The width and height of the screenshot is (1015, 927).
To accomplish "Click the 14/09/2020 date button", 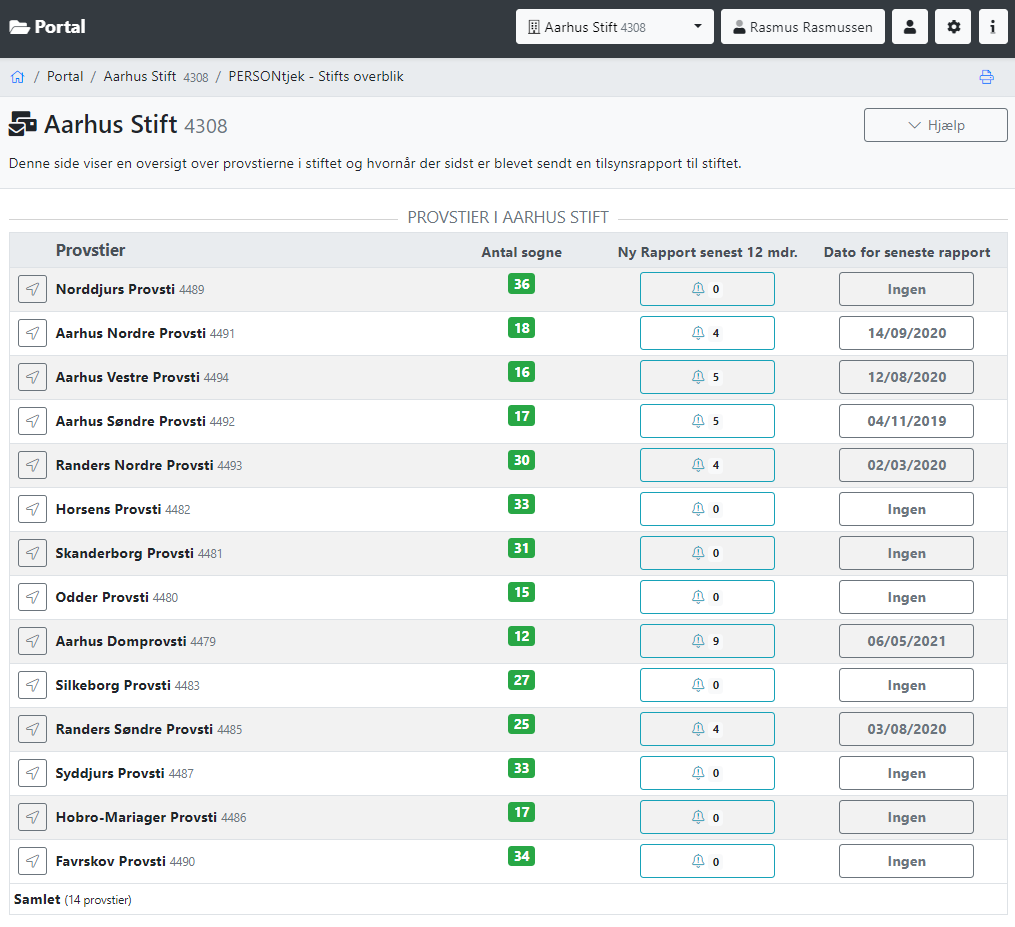I will click(x=906, y=333).
